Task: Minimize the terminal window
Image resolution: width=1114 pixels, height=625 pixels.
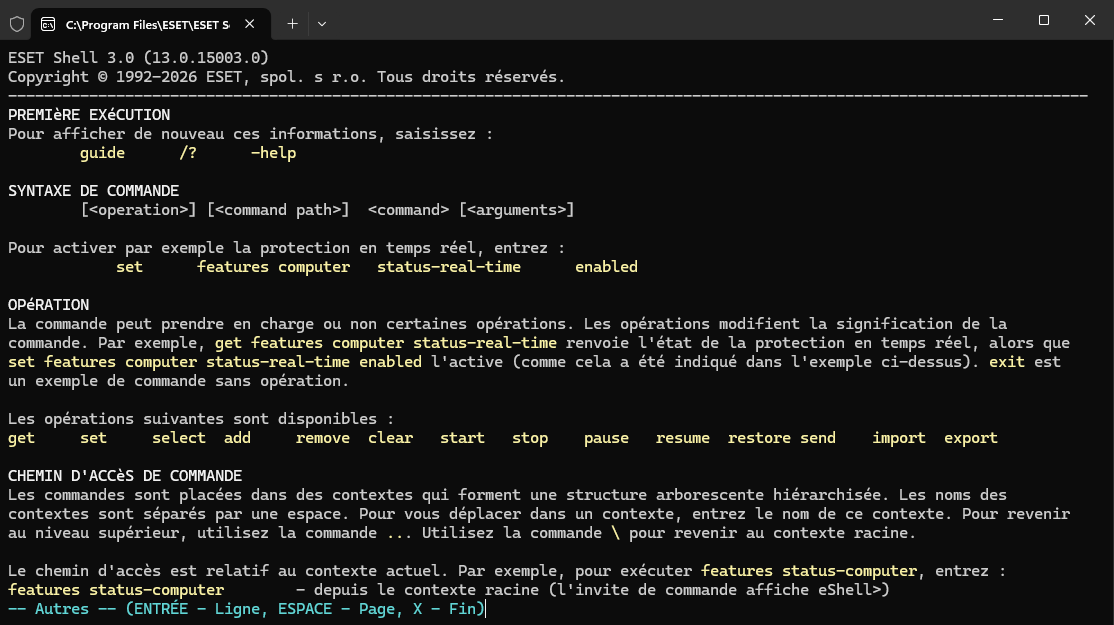Action: tap(997, 20)
